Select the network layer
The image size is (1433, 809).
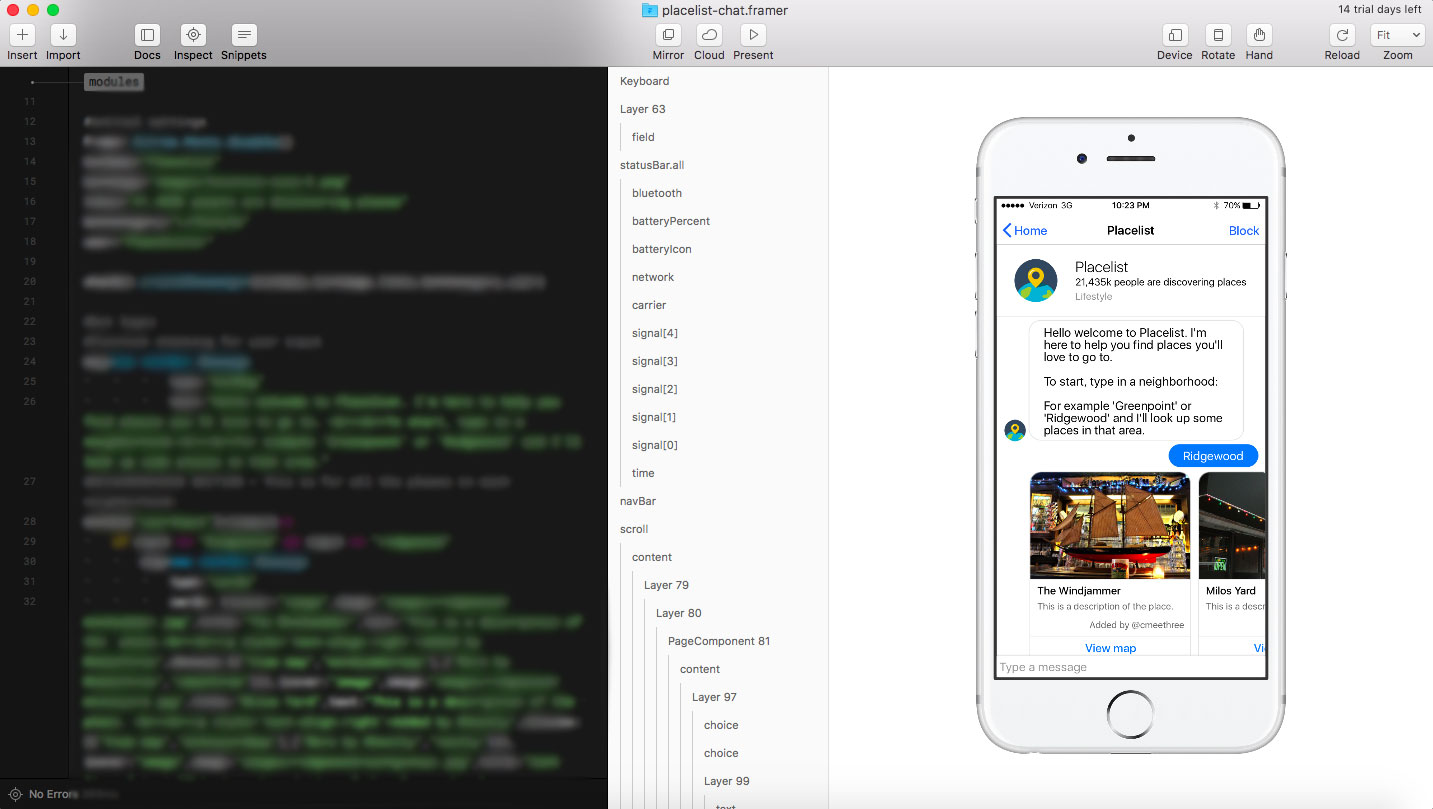(x=653, y=277)
